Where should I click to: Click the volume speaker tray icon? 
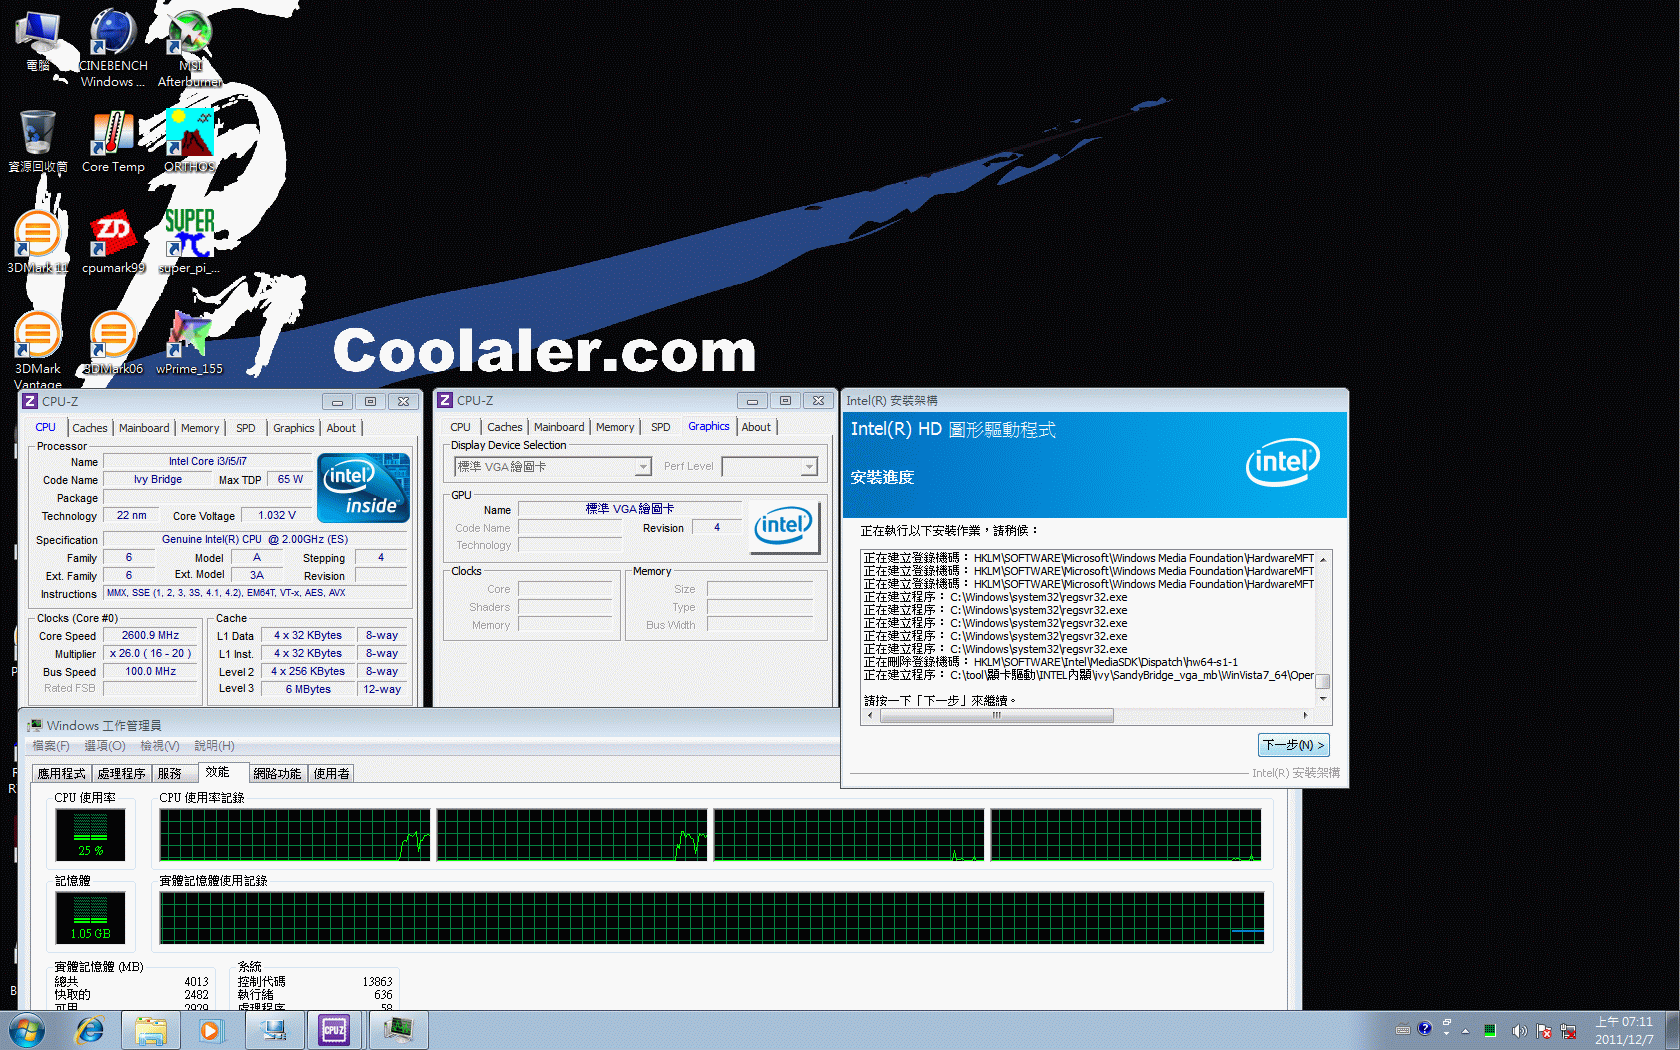point(1519,1030)
